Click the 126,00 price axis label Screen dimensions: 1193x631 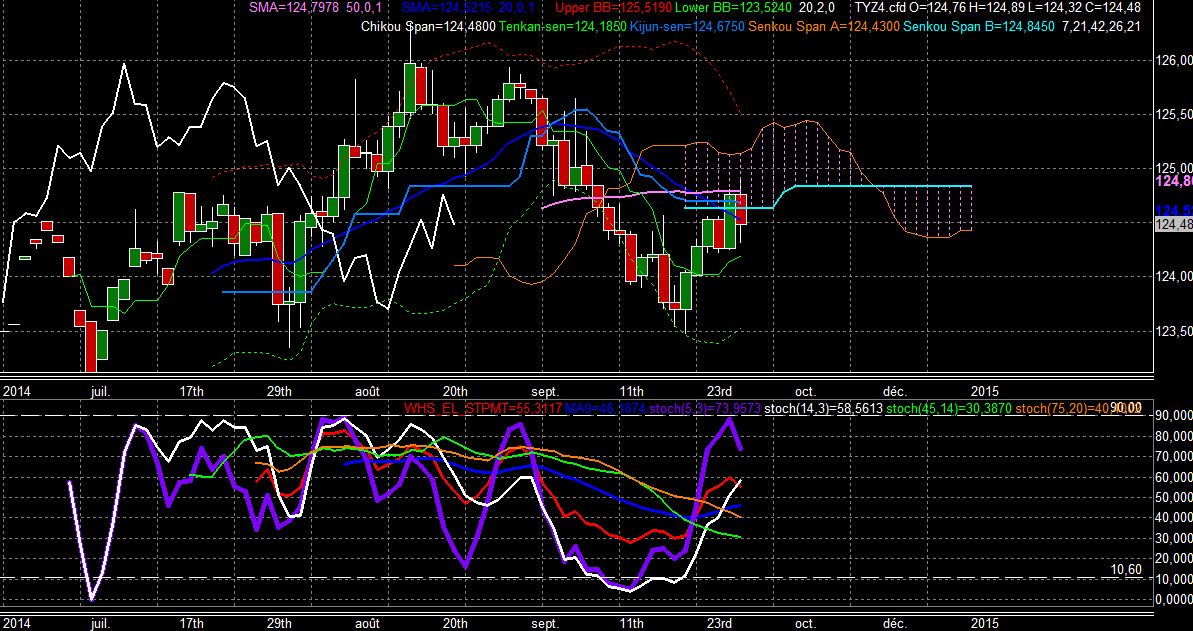pos(1172,60)
